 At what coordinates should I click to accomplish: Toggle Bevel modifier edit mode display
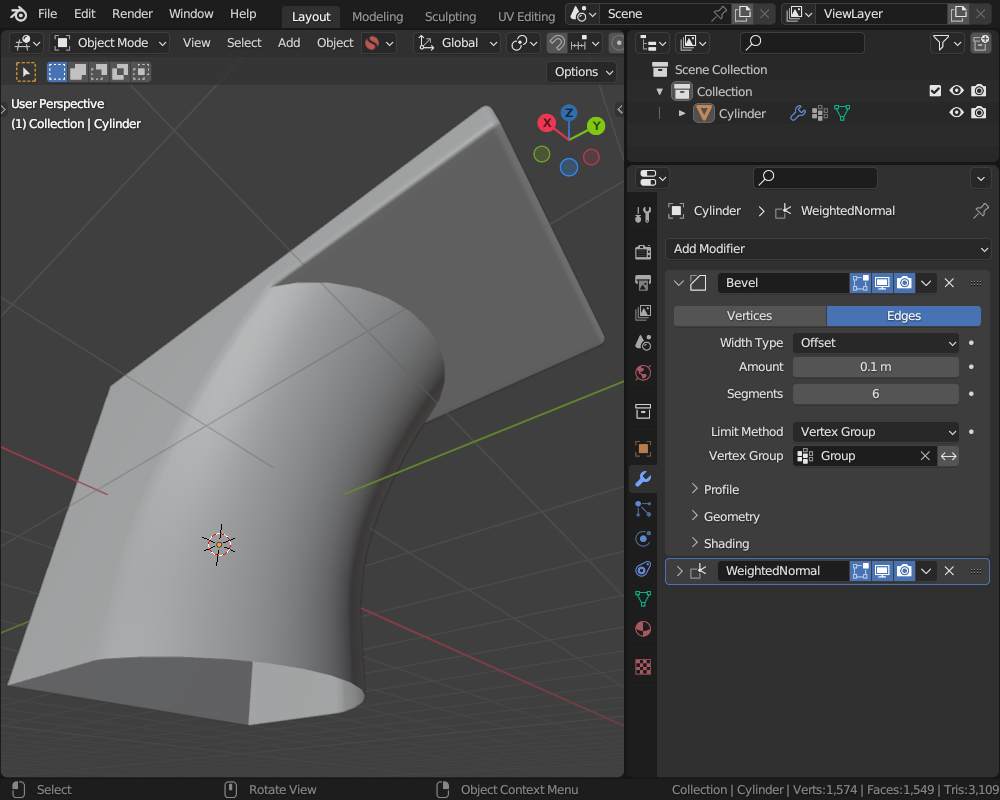[x=860, y=283]
